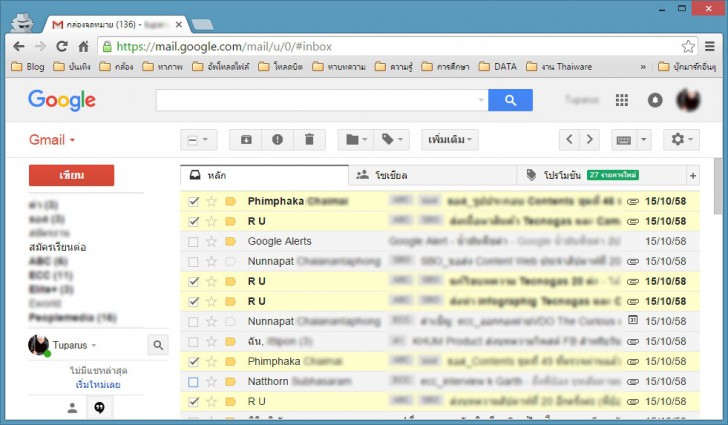
Task: Check the ฉัน conversation checkbox
Action: point(193,342)
